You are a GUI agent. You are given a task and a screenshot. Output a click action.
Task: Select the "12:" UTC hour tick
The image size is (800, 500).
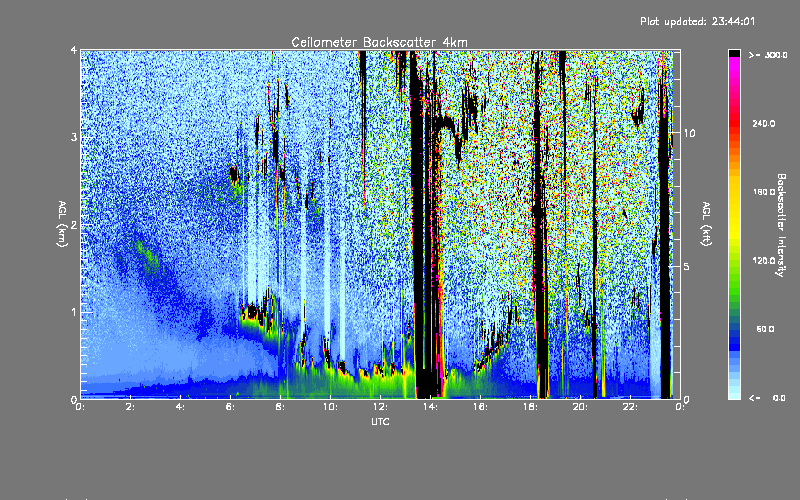(x=380, y=407)
